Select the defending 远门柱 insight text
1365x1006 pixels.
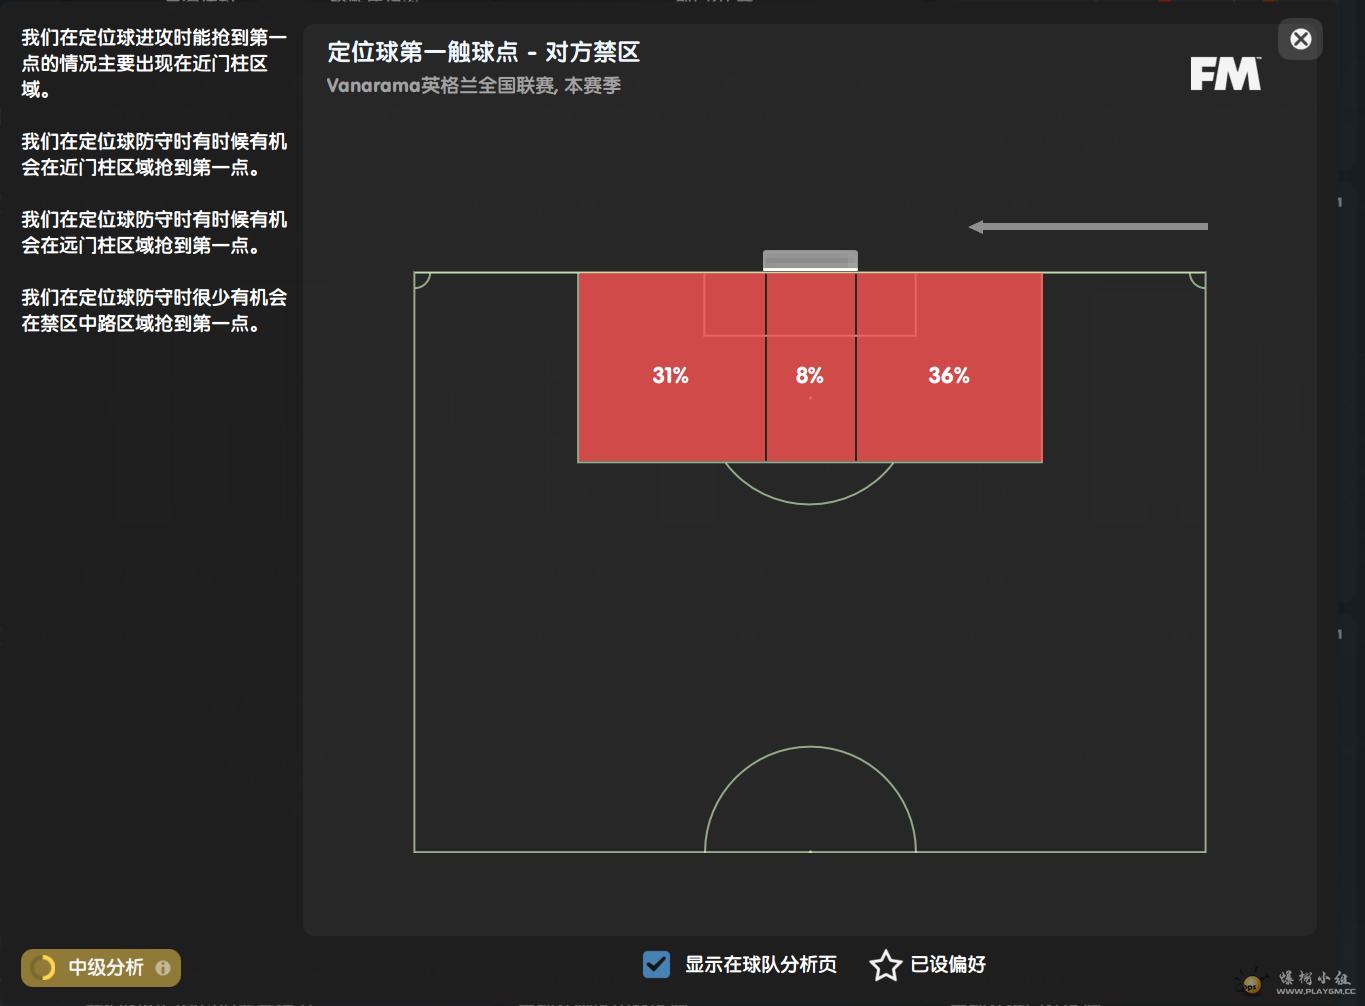154,232
